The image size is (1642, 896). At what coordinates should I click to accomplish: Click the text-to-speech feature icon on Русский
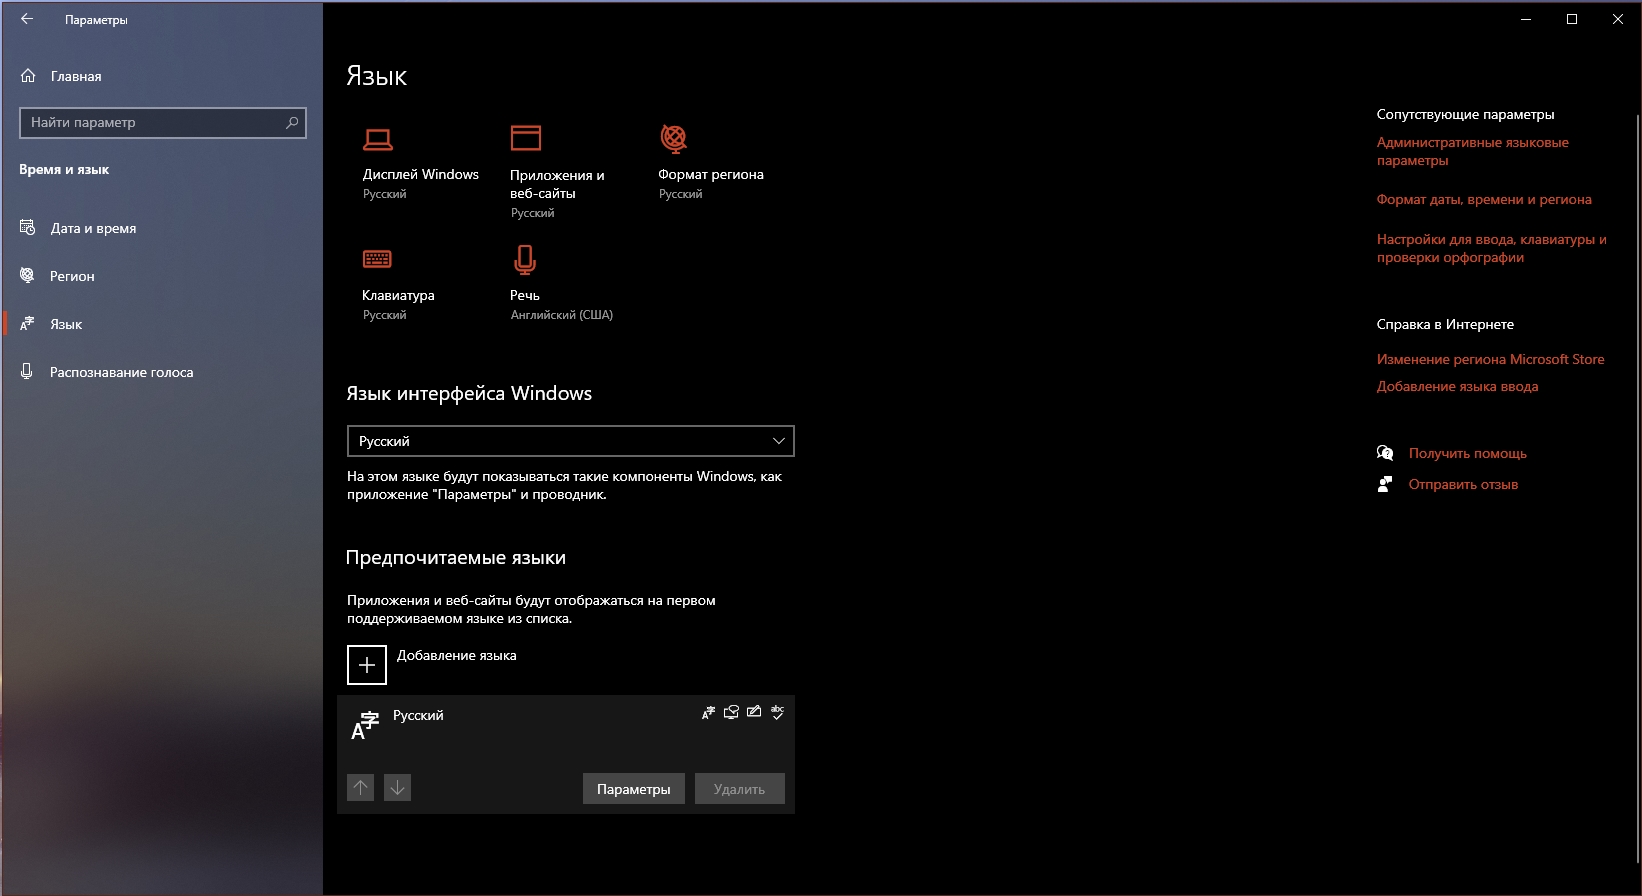pos(731,713)
